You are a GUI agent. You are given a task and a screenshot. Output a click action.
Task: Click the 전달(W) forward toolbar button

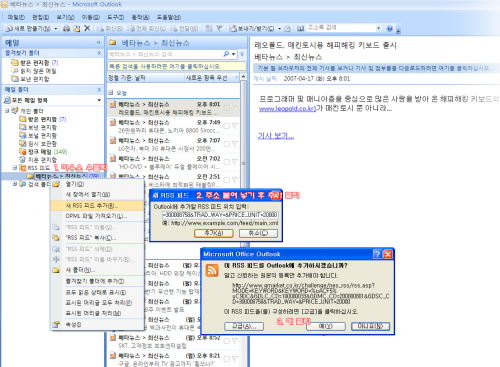coord(184,29)
